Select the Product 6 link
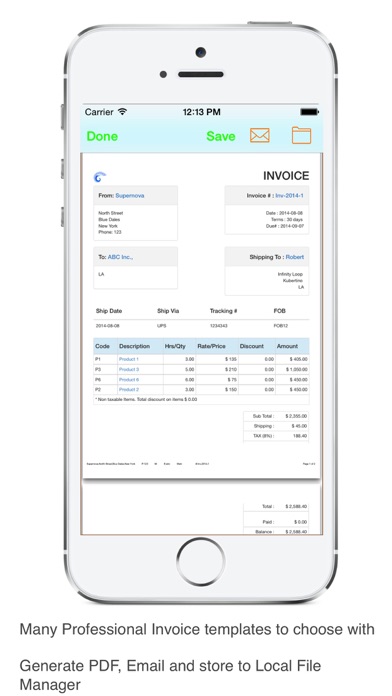Viewport: 392px width, 696px height. [129, 380]
